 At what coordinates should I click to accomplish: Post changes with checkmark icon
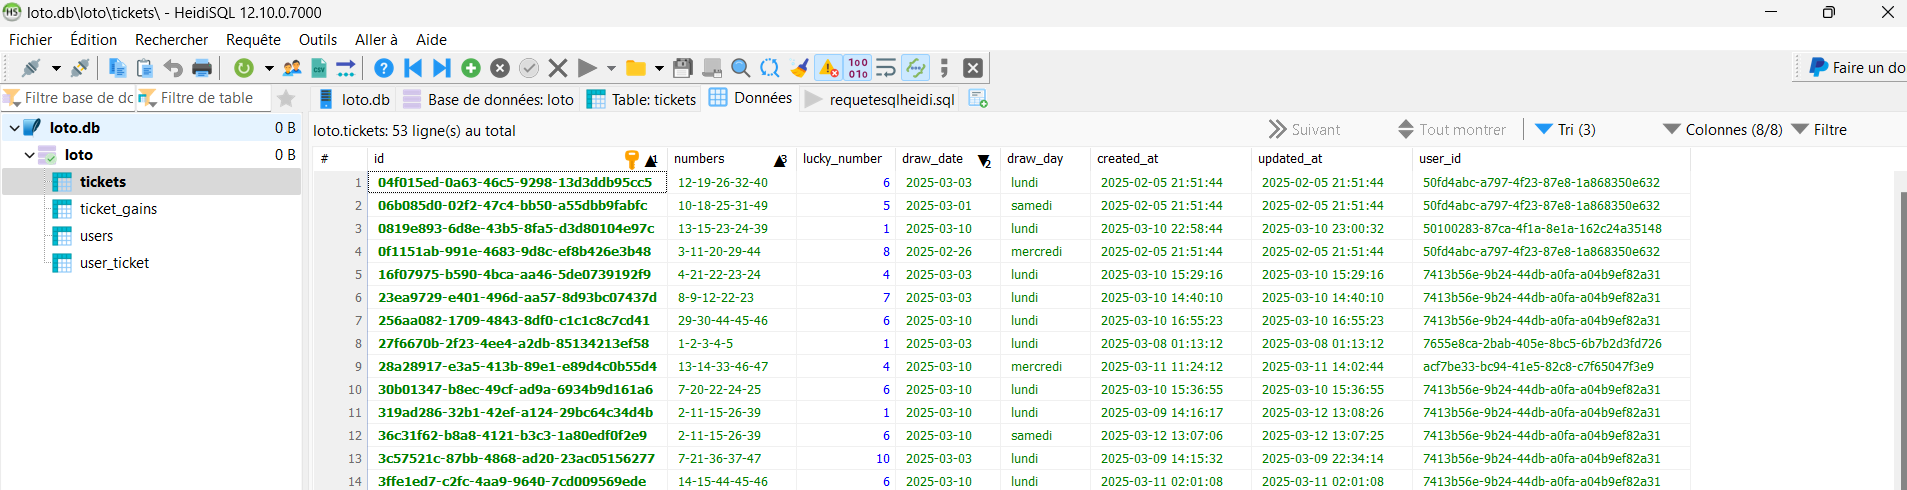coord(529,68)
